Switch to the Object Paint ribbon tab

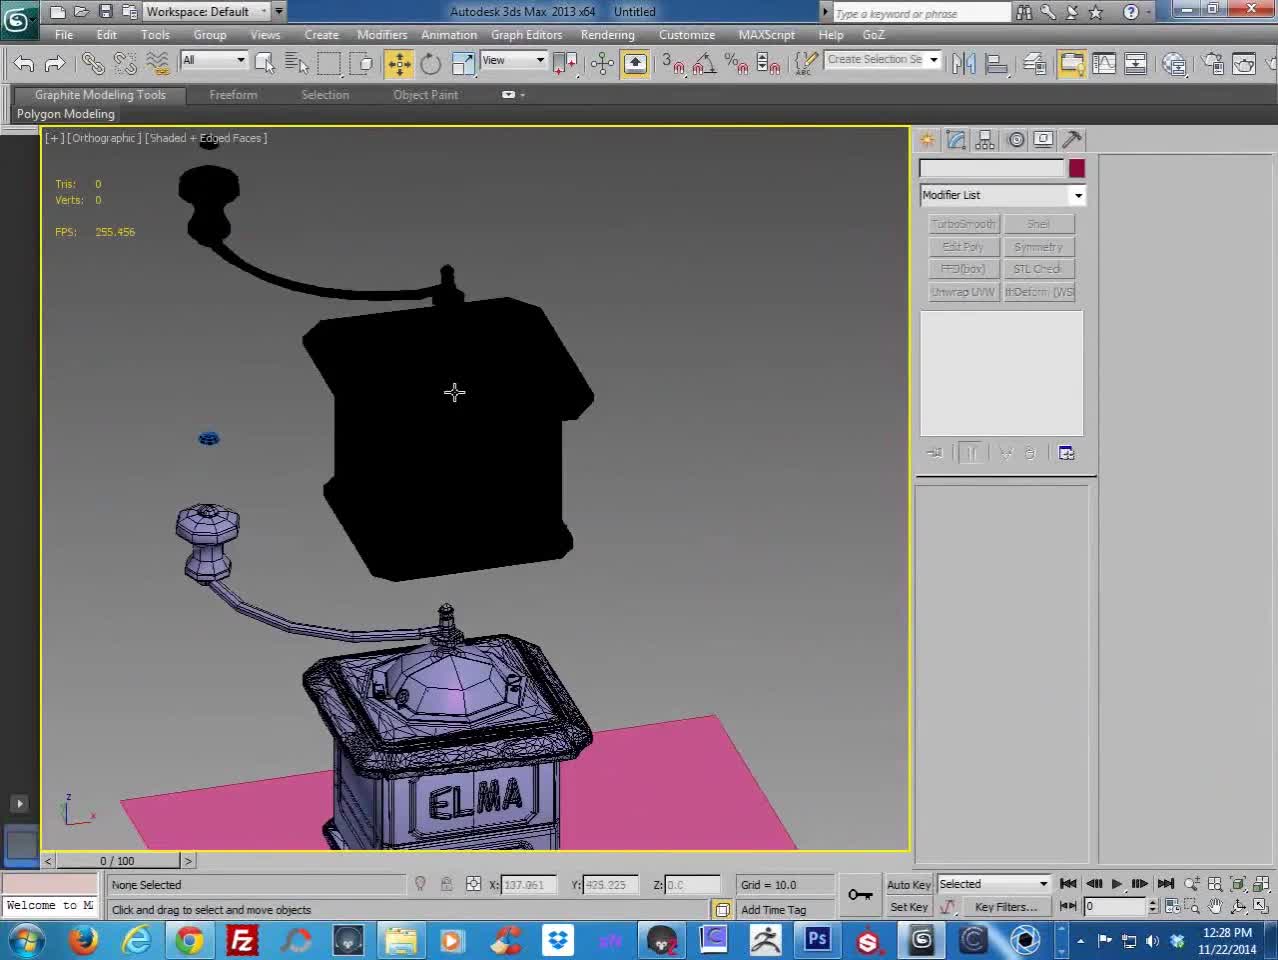(x=425, y=95)
